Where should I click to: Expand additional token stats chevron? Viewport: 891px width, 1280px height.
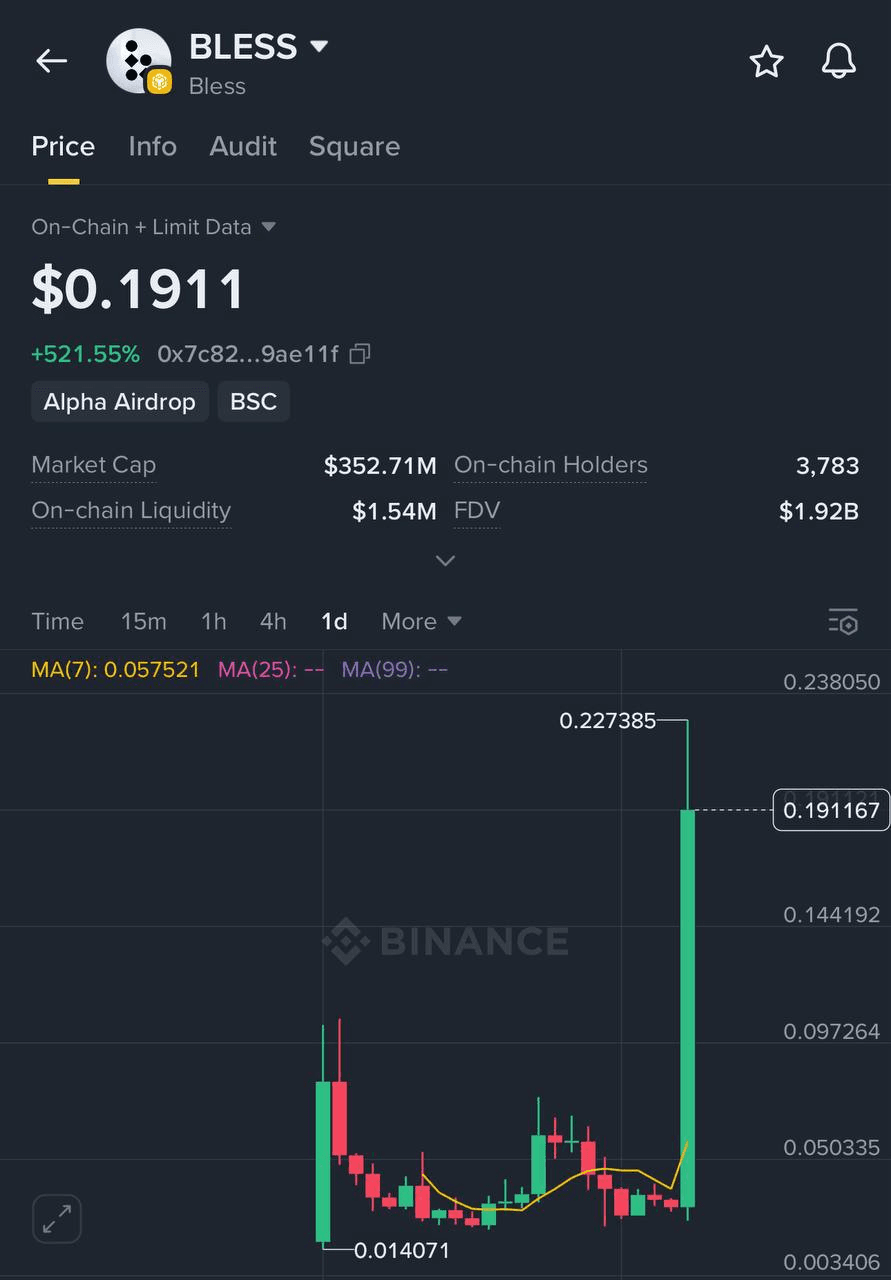pos(445,560)
